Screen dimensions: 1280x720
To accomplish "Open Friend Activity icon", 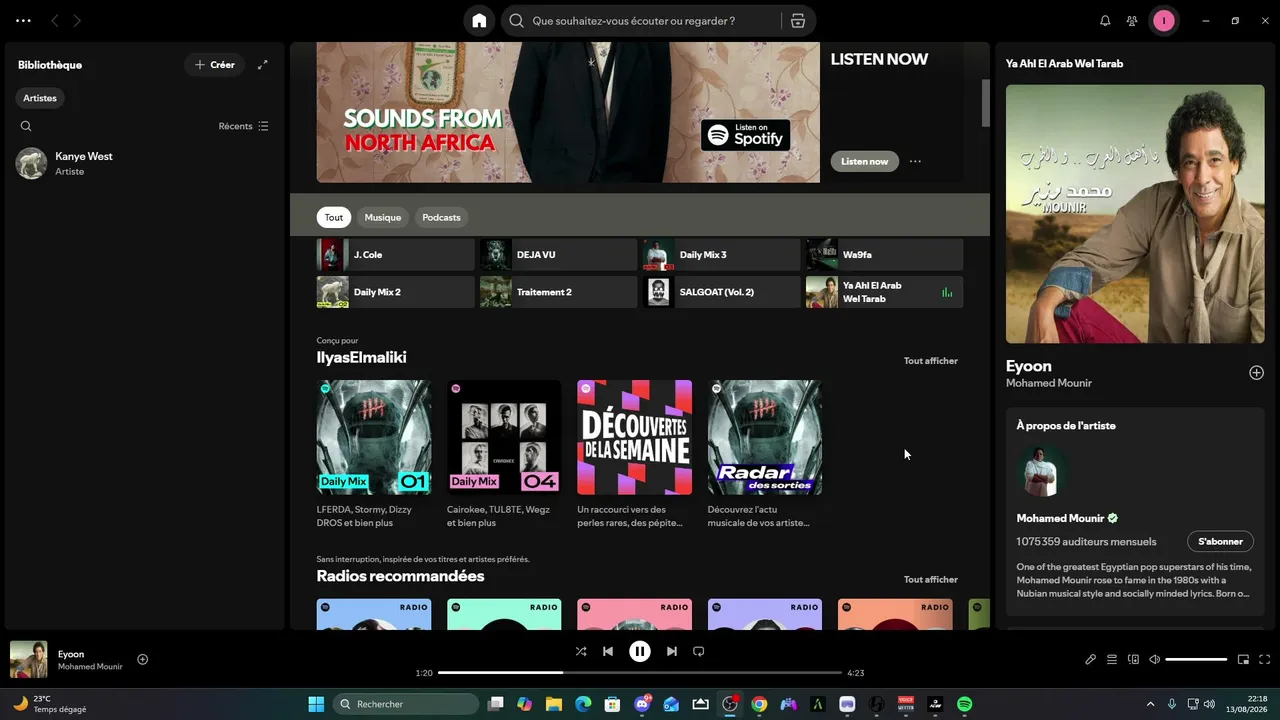I will point(1132,21).
